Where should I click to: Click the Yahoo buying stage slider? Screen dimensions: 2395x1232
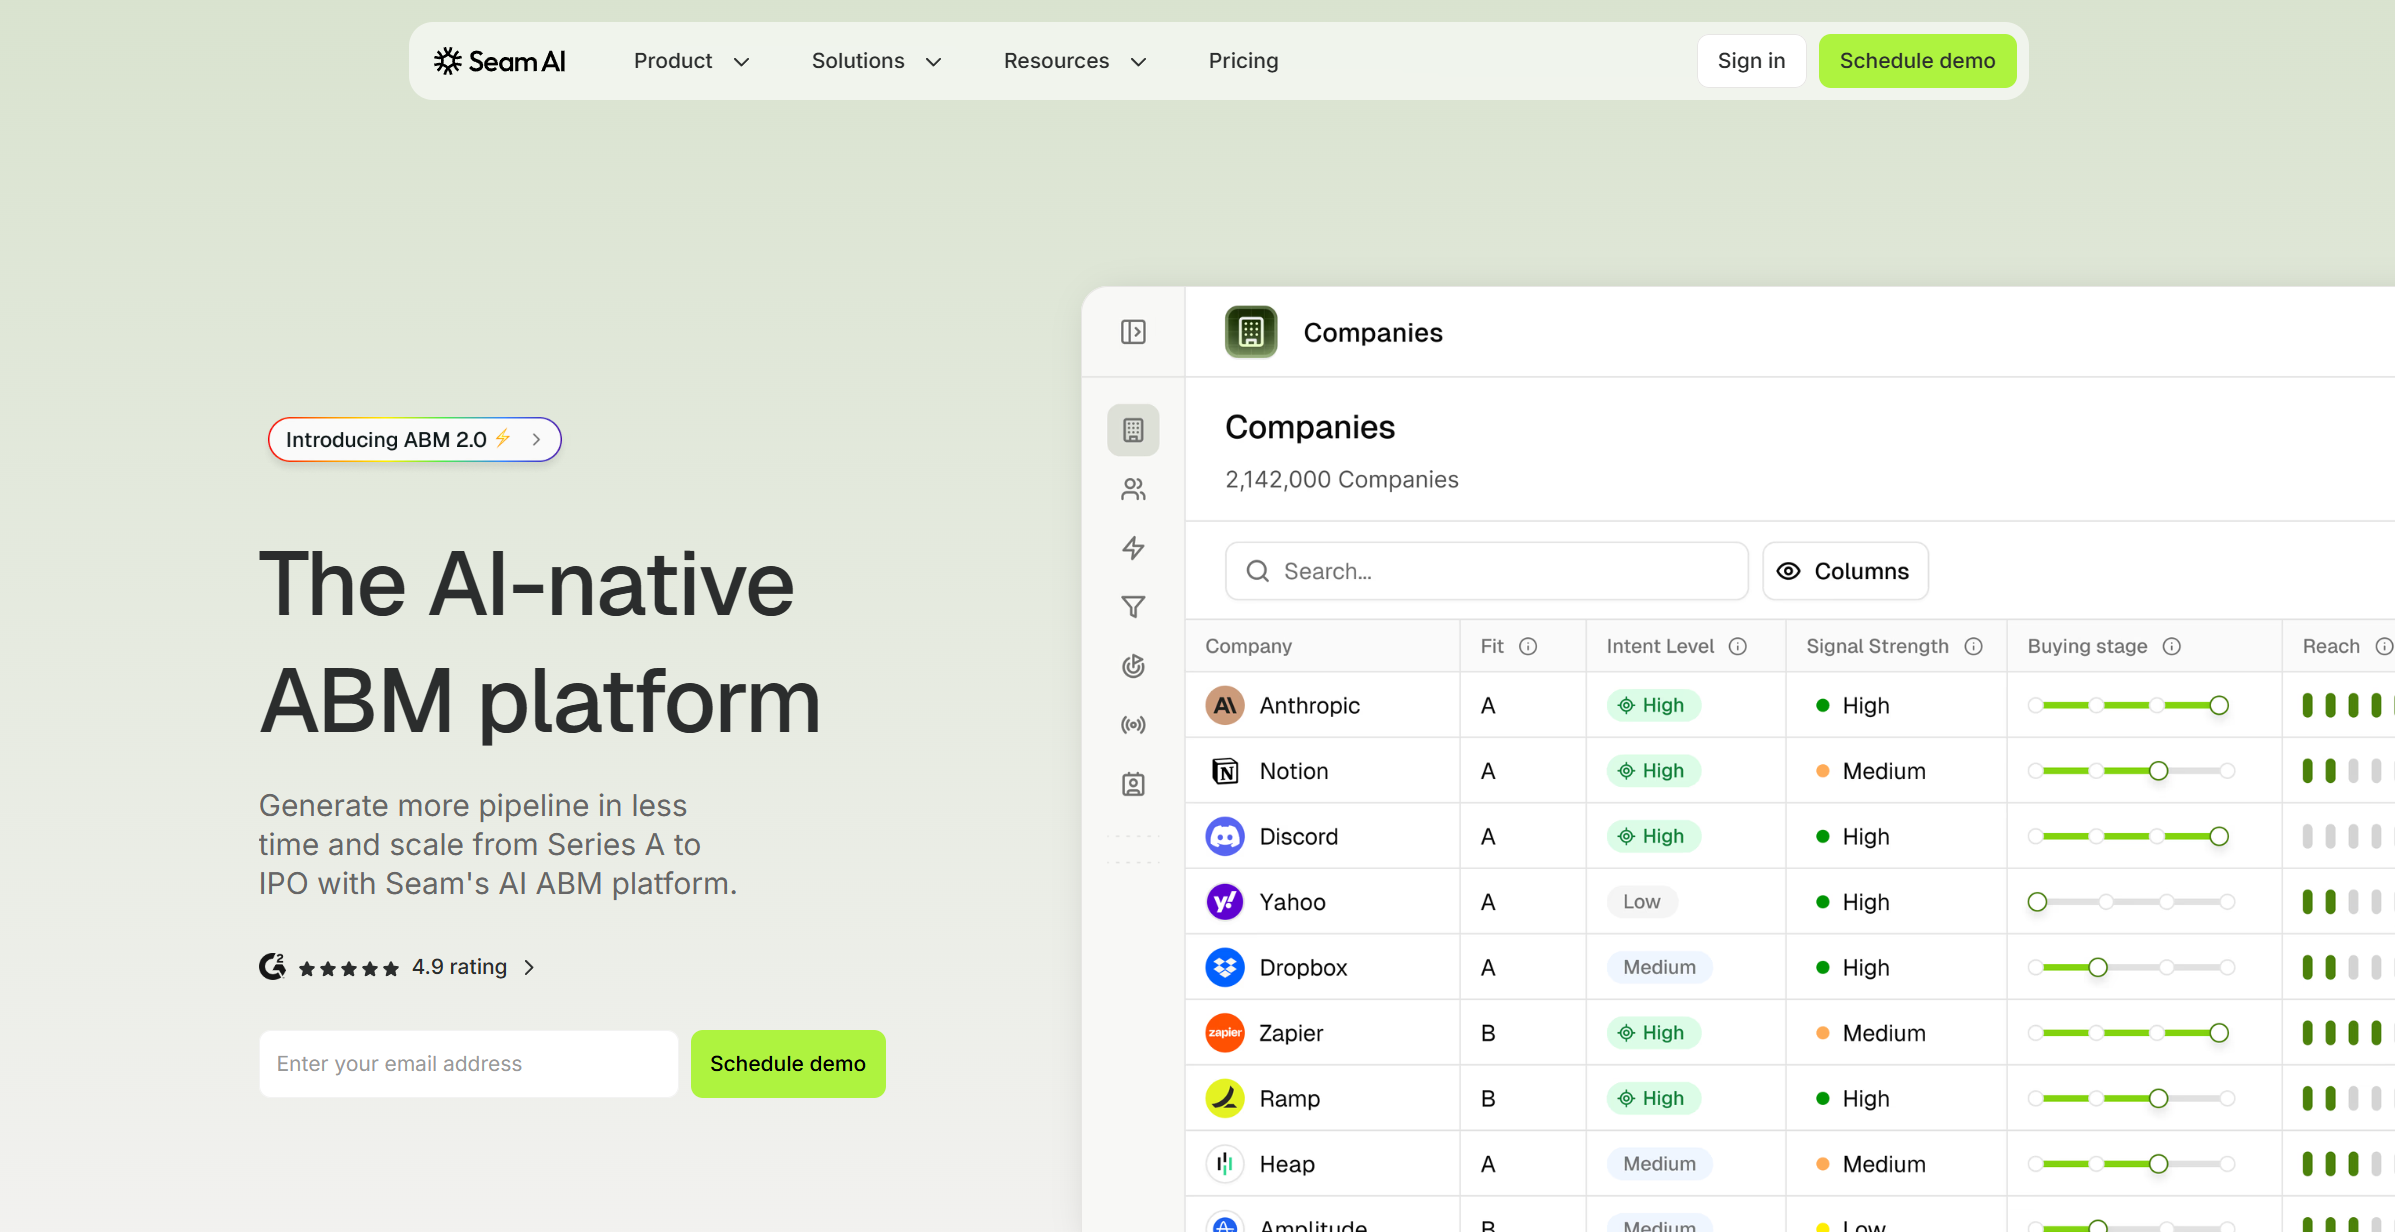click(2130, 902)
